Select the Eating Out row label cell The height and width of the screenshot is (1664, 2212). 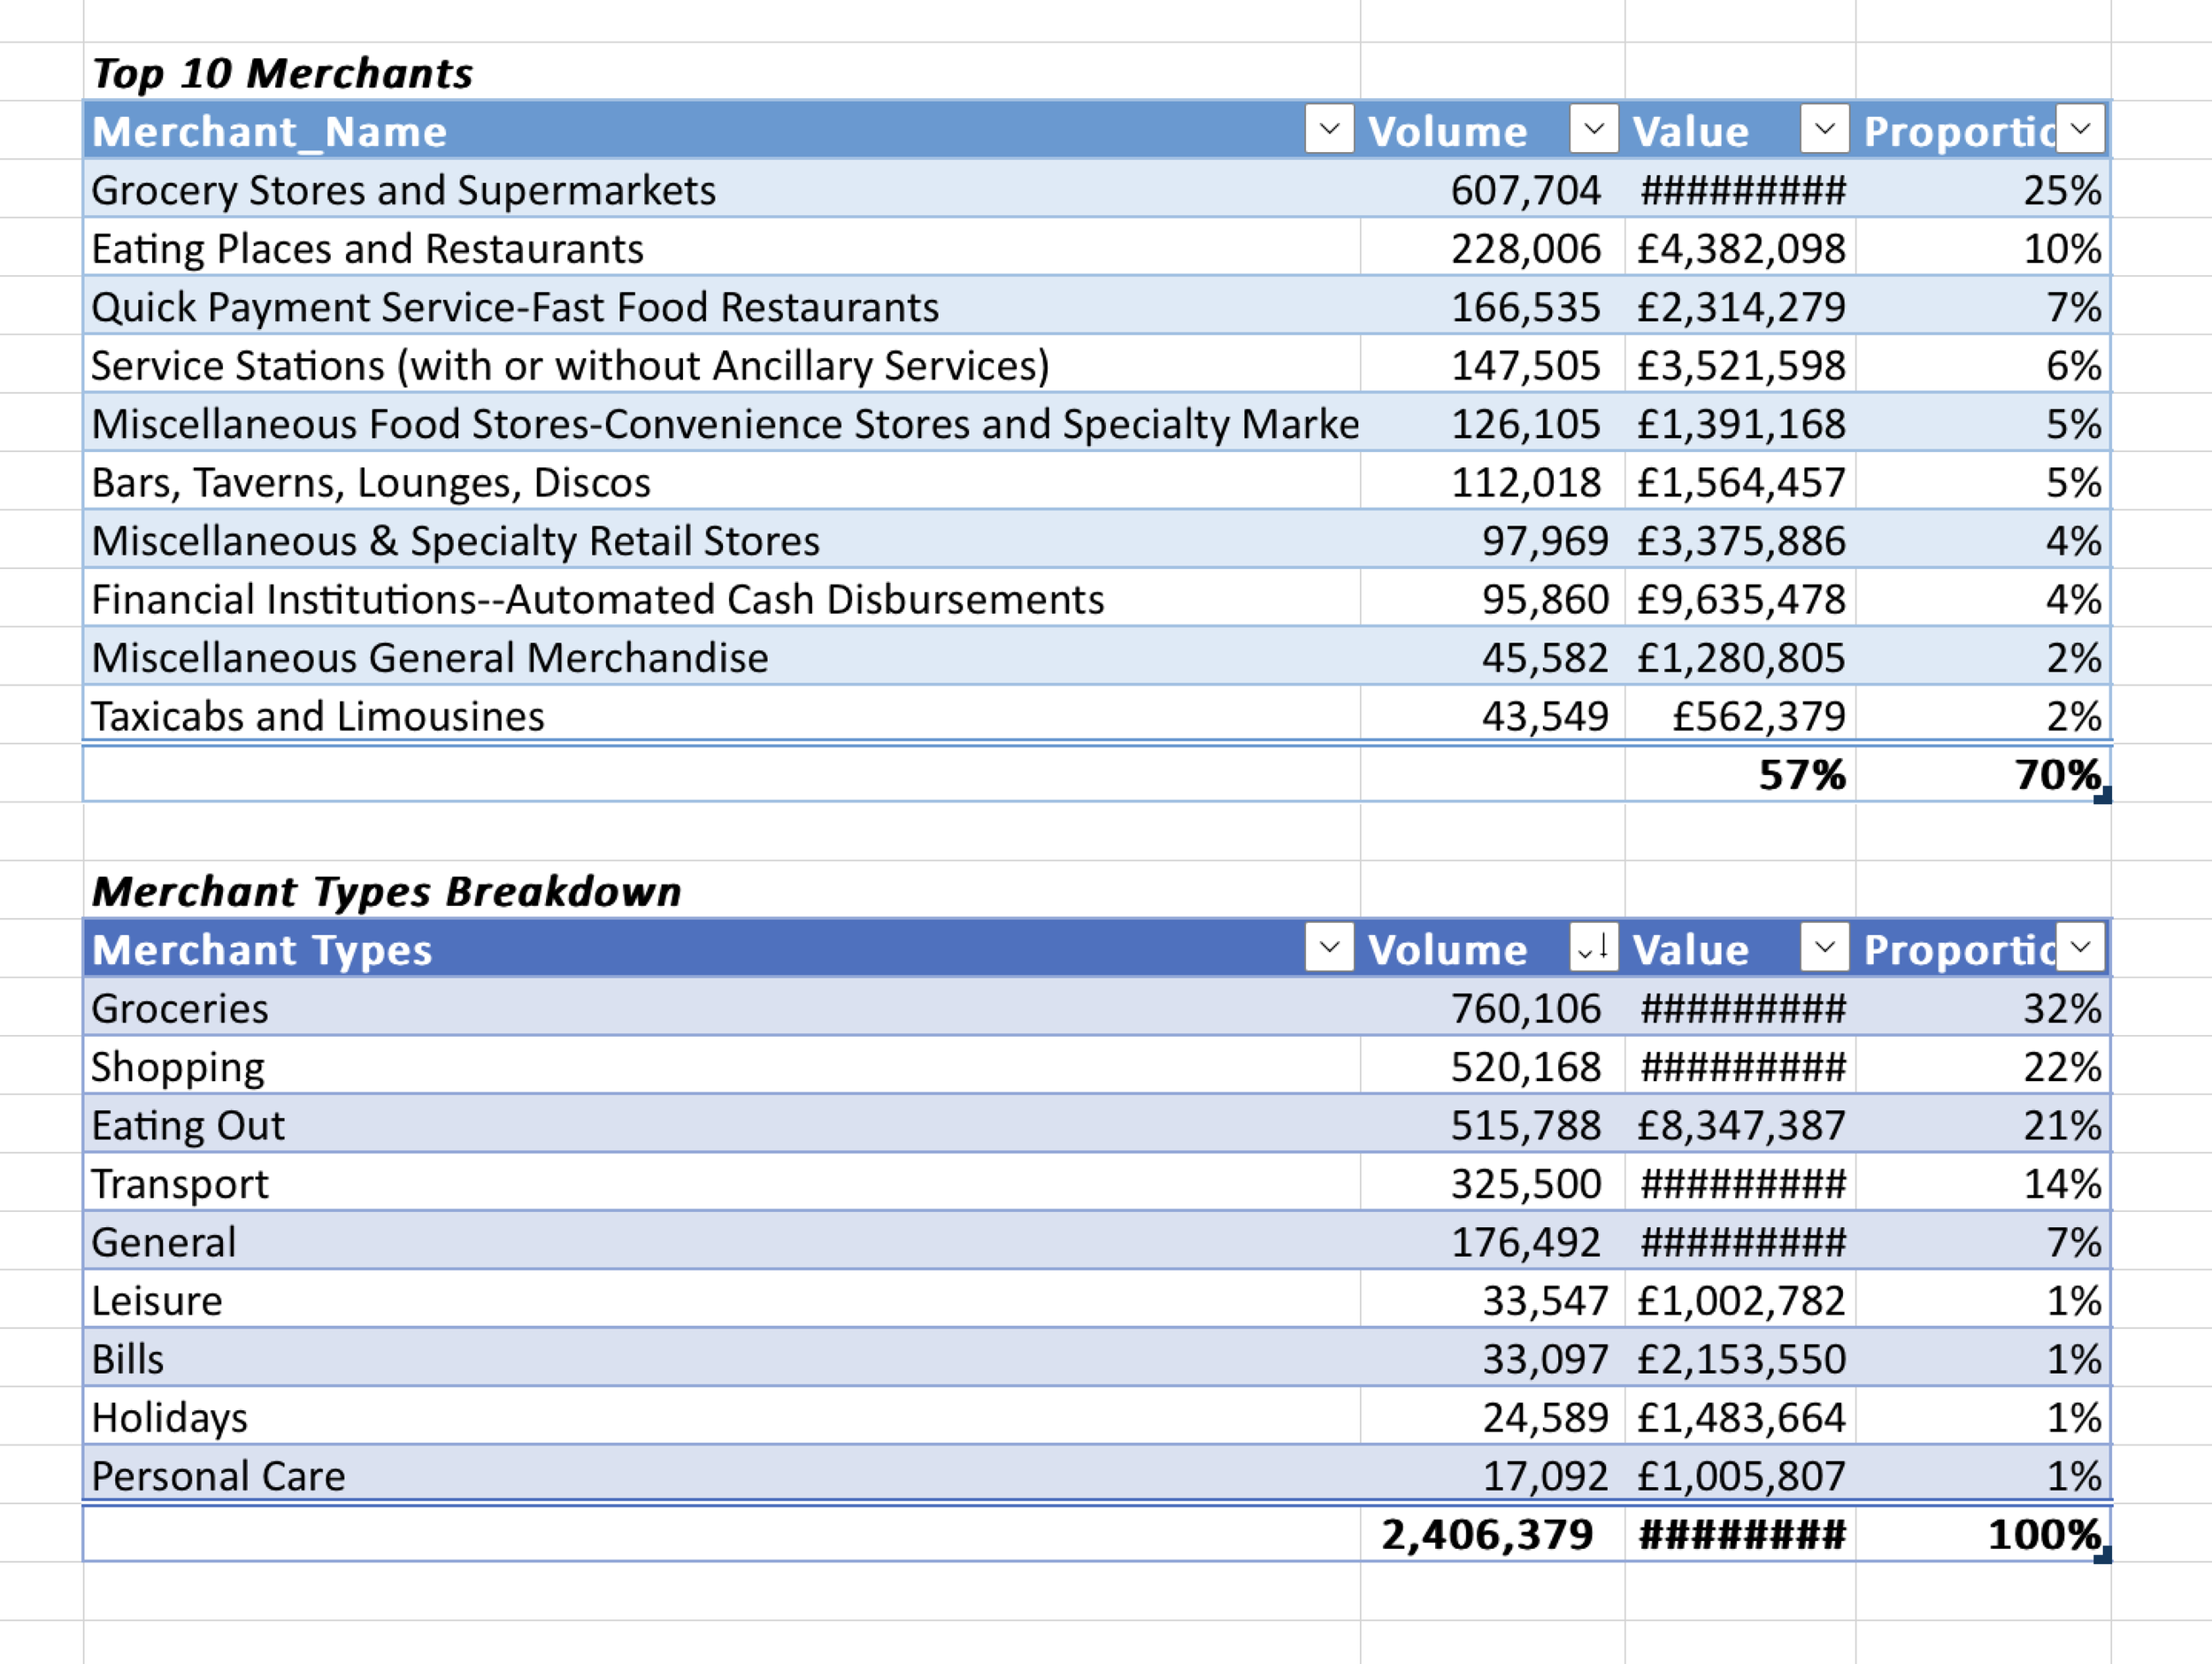coord(188,1125)
